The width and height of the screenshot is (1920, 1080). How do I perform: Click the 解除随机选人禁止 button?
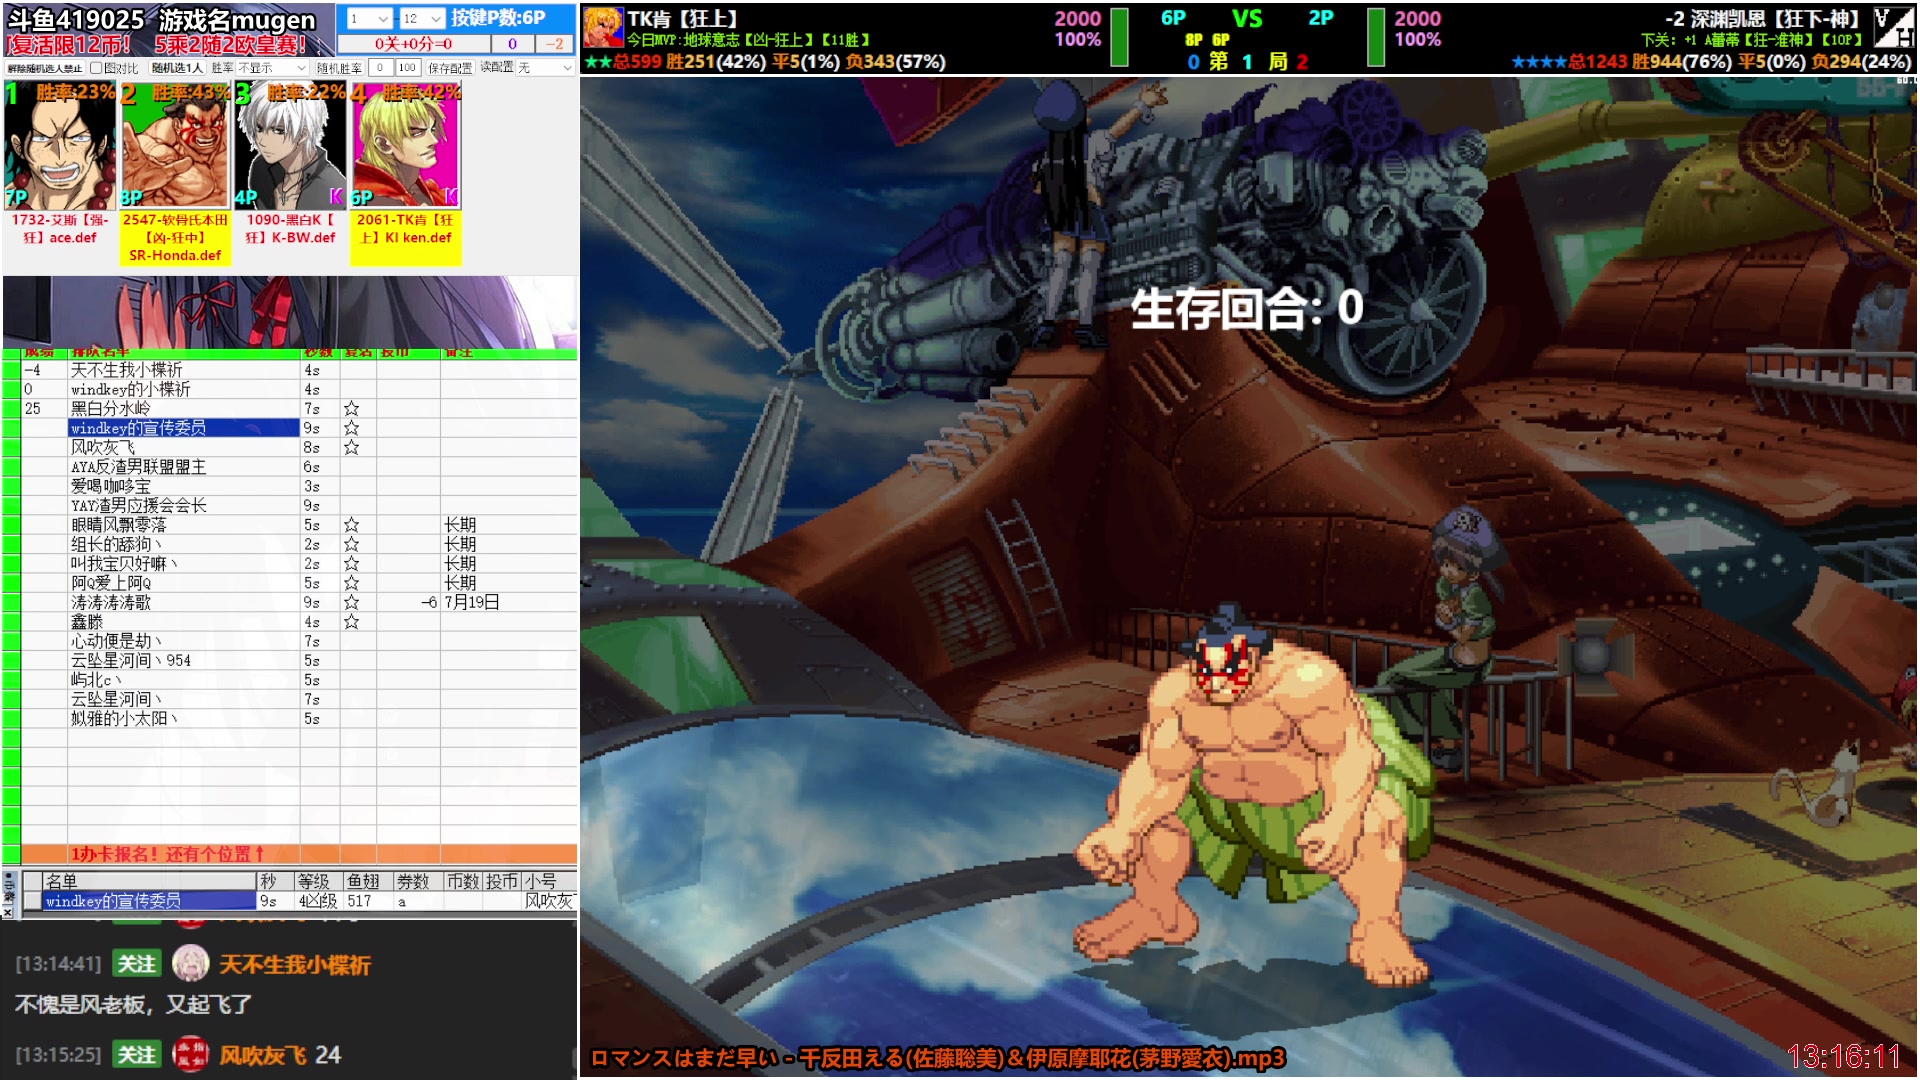pyautogui.click(x=44, y=68)
